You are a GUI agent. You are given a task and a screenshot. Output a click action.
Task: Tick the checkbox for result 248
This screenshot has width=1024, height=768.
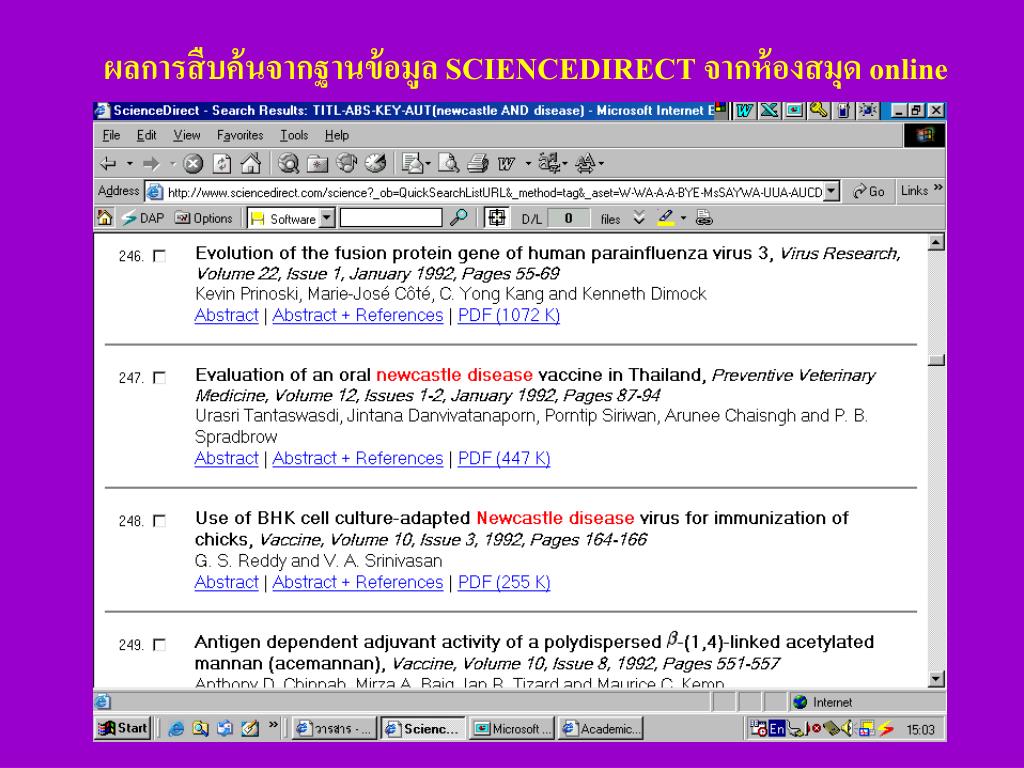159,520
